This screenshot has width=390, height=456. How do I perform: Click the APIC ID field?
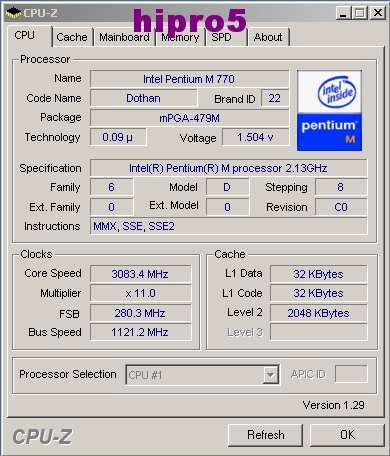351,374
